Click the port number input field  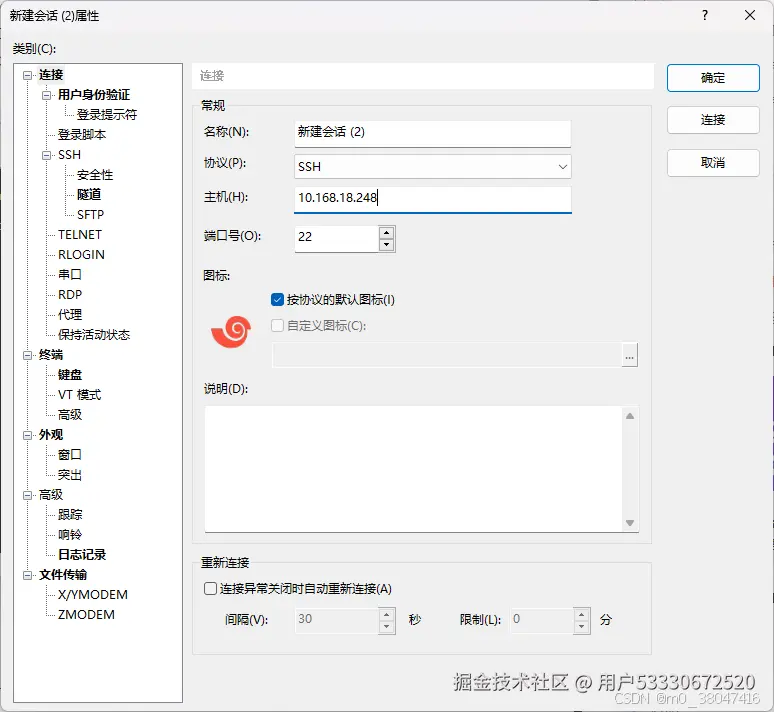(x=337, y=237)
